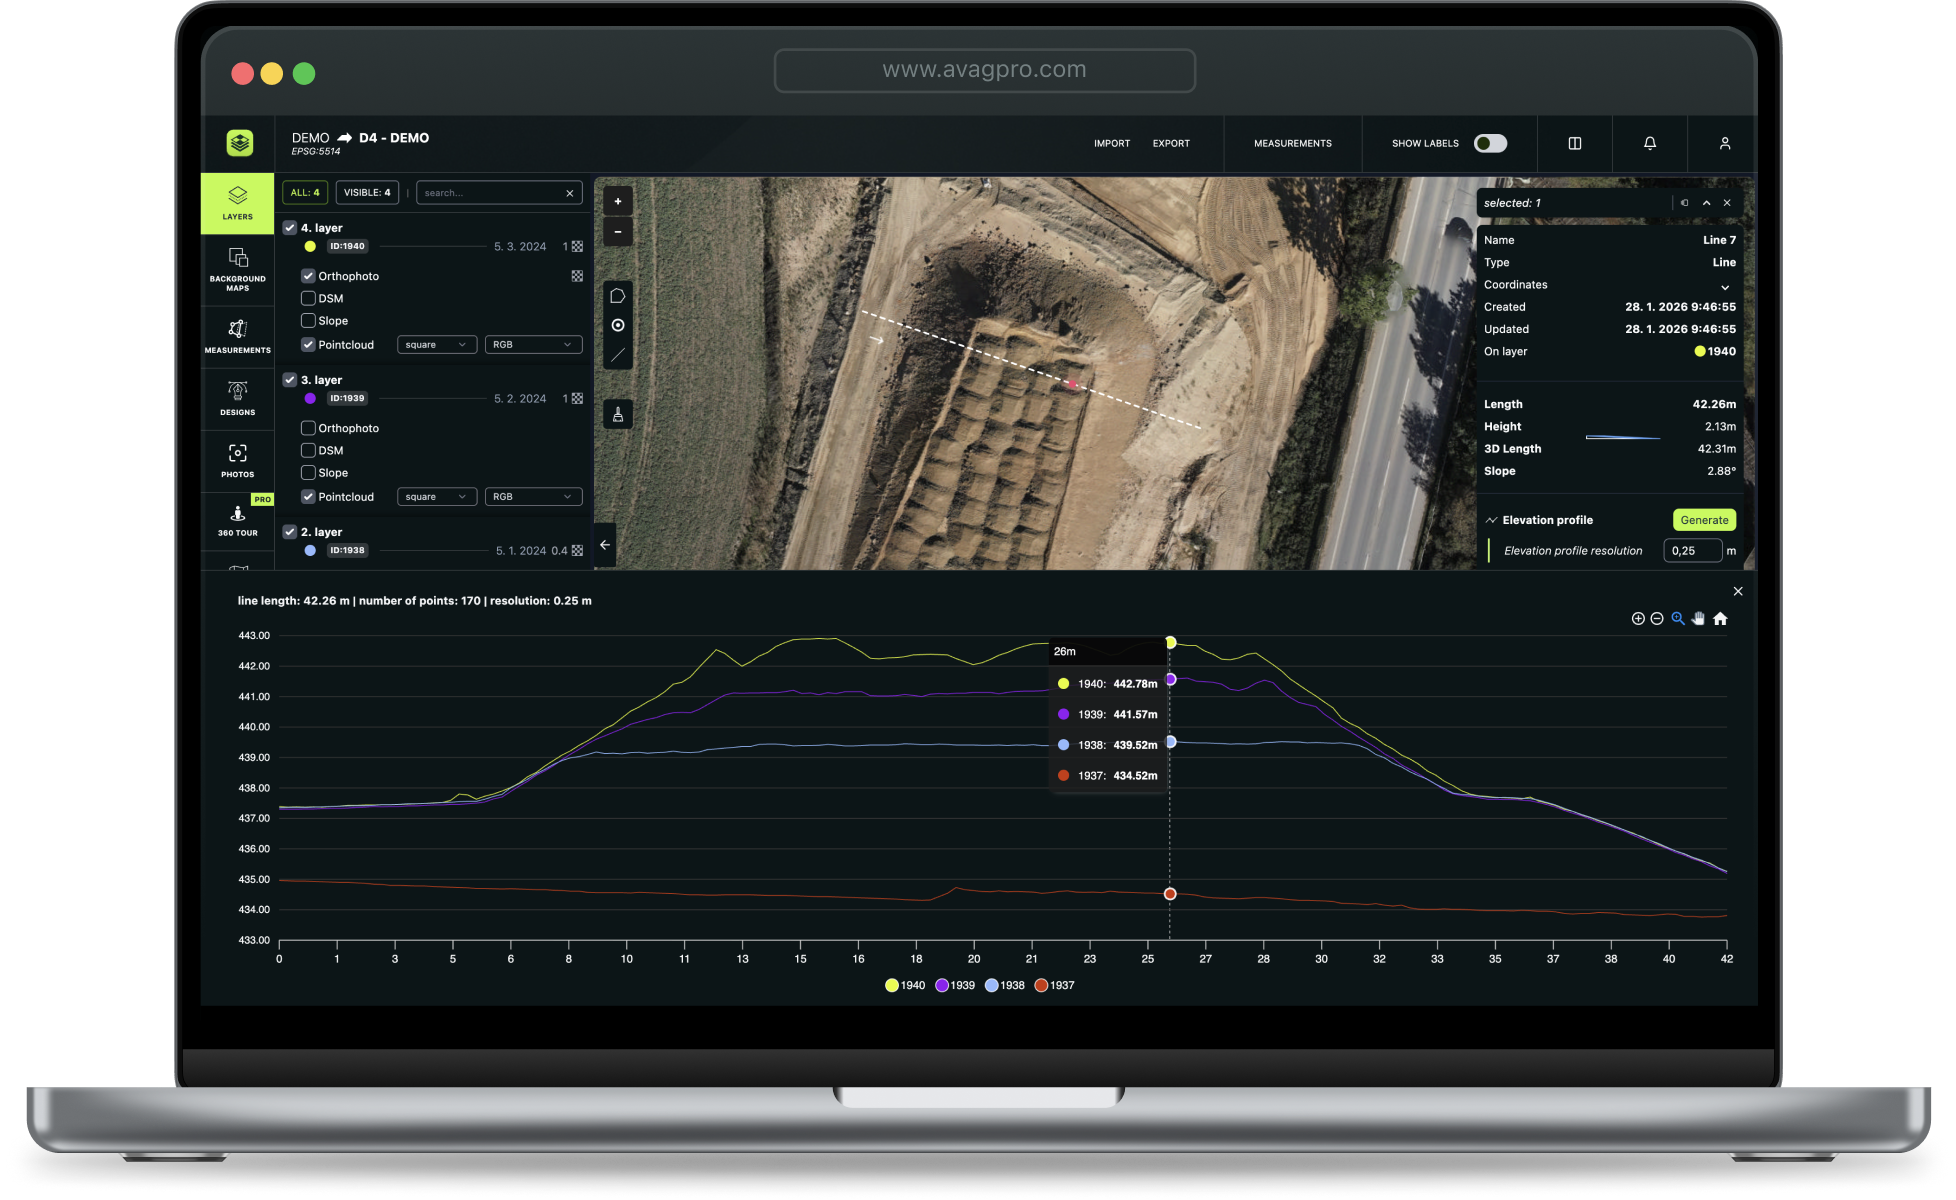The image size is (1956, 1200).
Task: Open 4. layer pointcloud RGB dropdown
Action: click(x=533, y=345)
